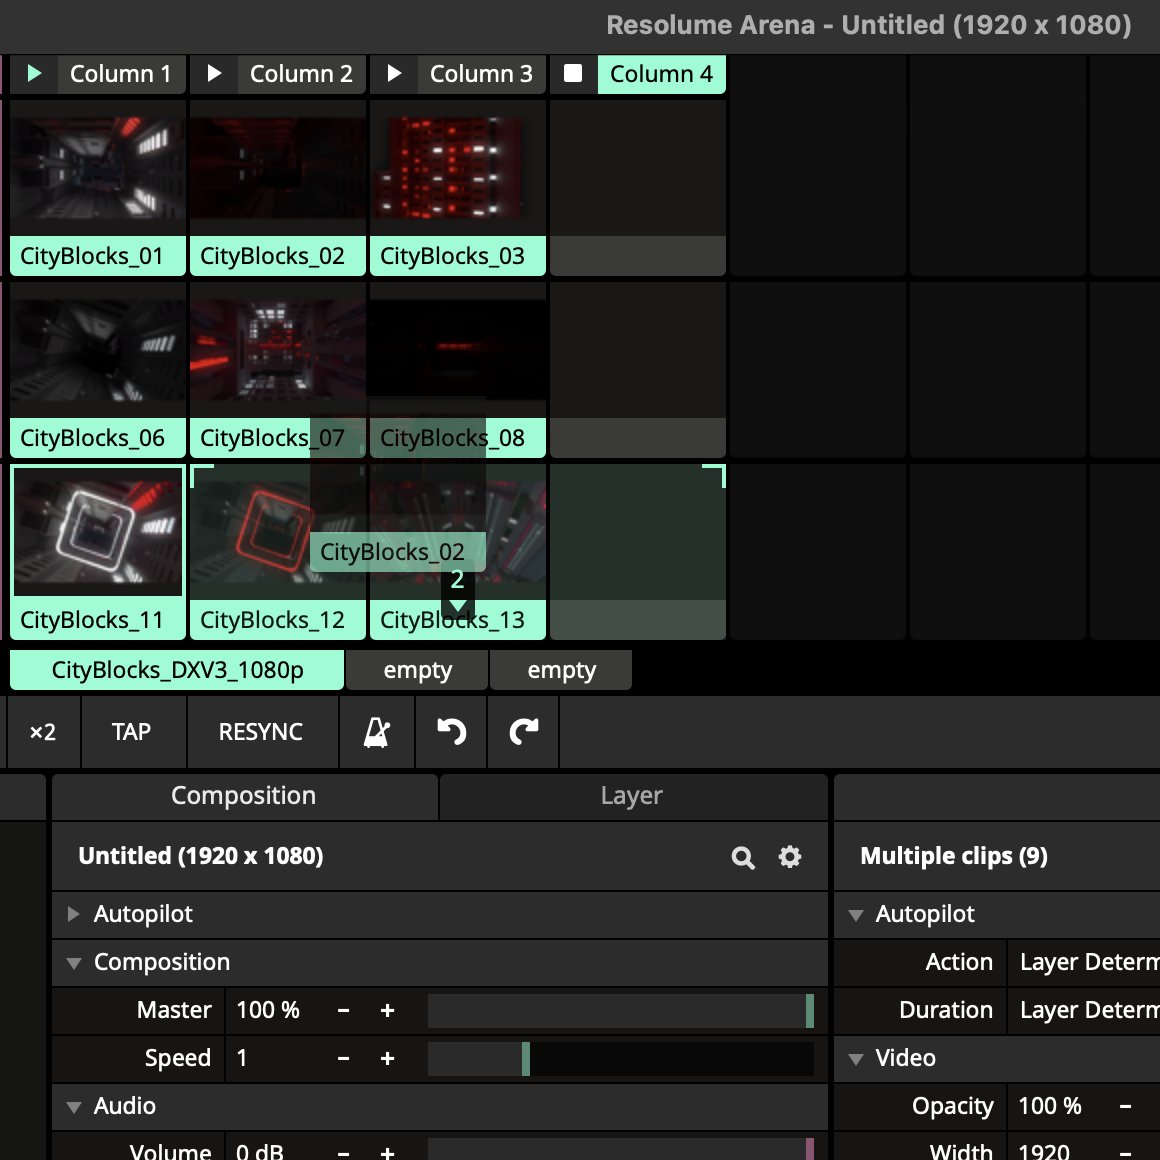Open the first empty deck

coord(417,669)
